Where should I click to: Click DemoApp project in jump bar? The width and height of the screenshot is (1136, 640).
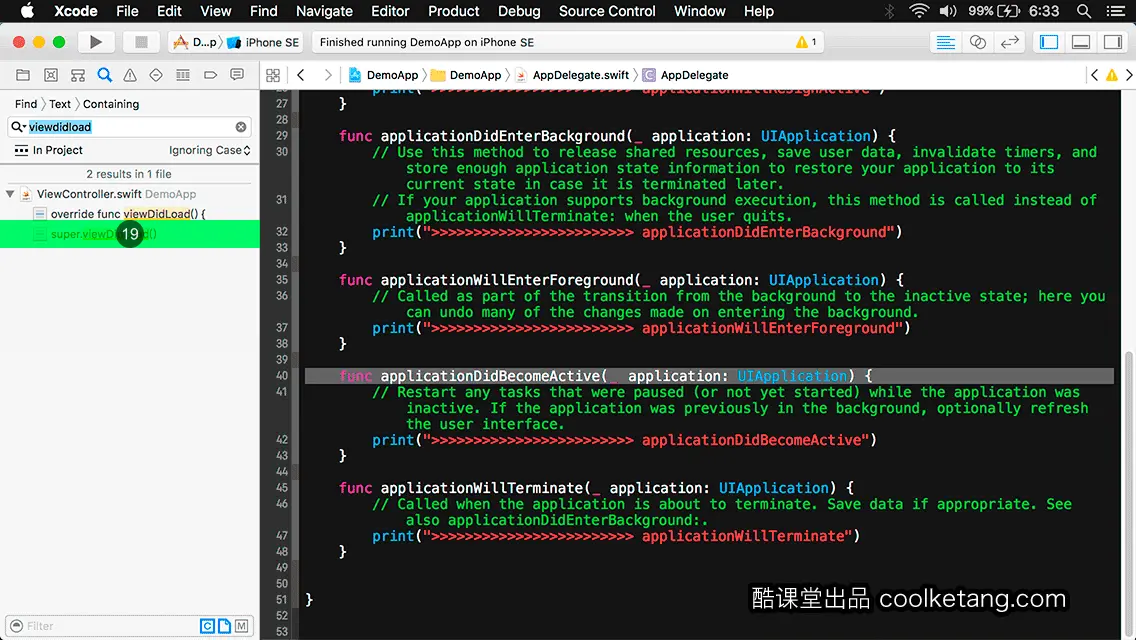click(383, 75)
